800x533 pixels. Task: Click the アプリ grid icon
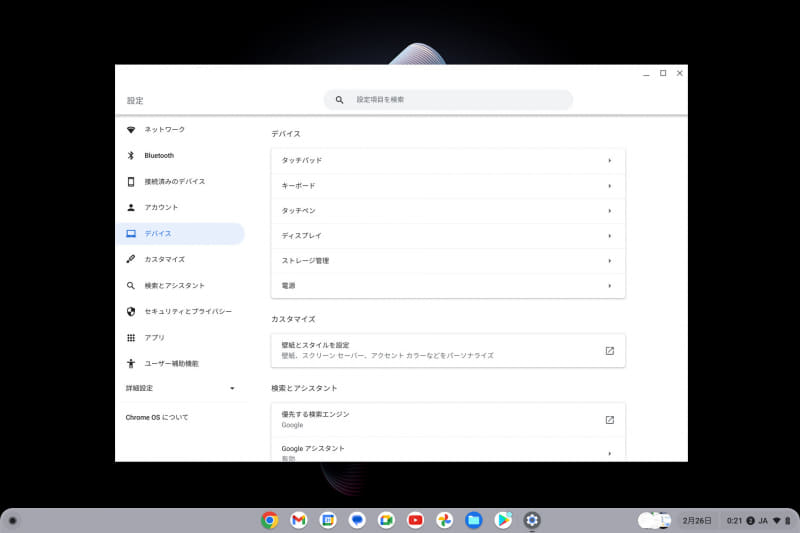pyautogui.click(x=131, y=338)
